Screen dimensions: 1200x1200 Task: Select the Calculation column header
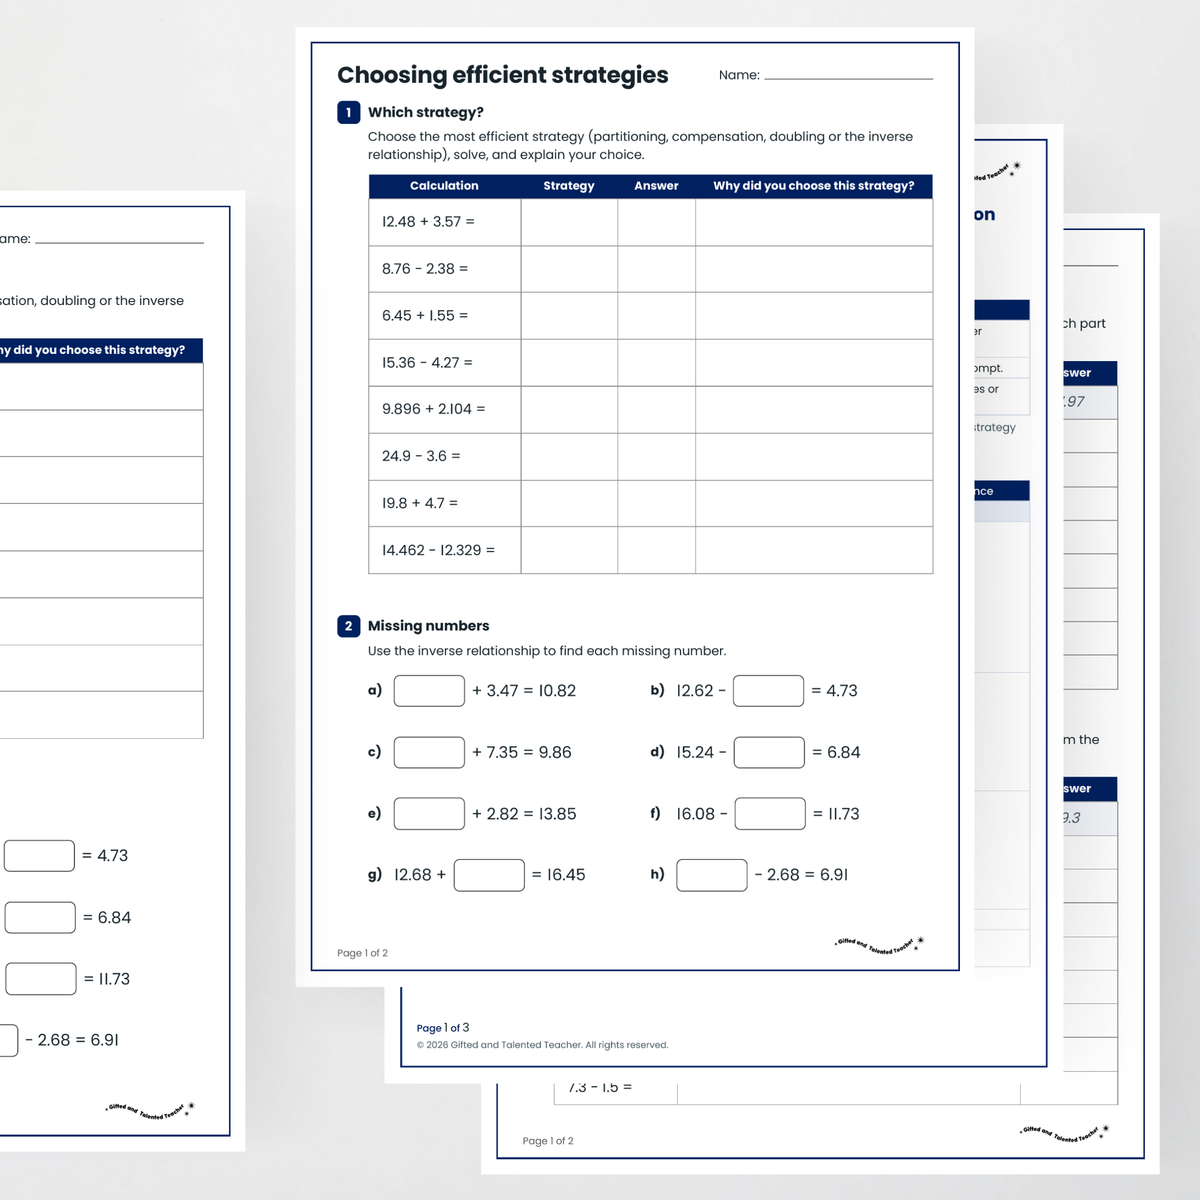pos(444,186)
